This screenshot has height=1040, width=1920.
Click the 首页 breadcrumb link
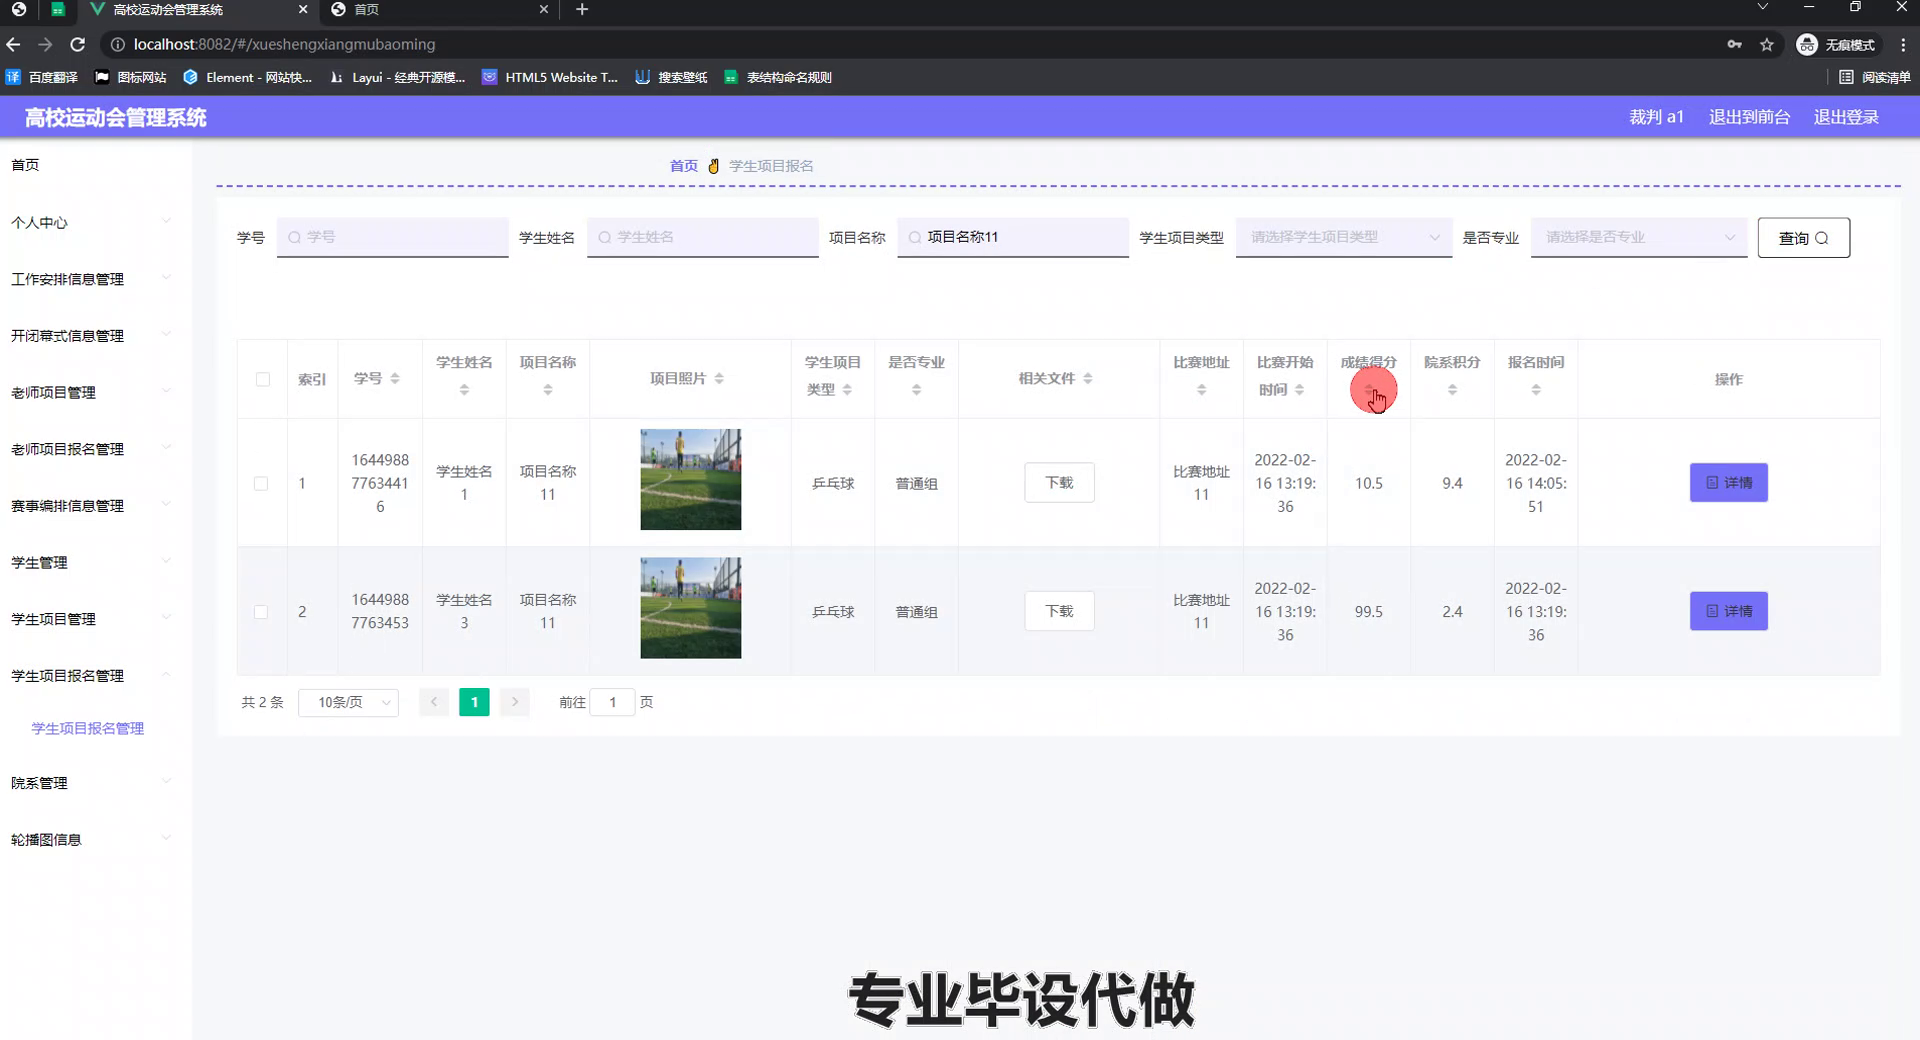pyautogui.click(x=684, y=166)
